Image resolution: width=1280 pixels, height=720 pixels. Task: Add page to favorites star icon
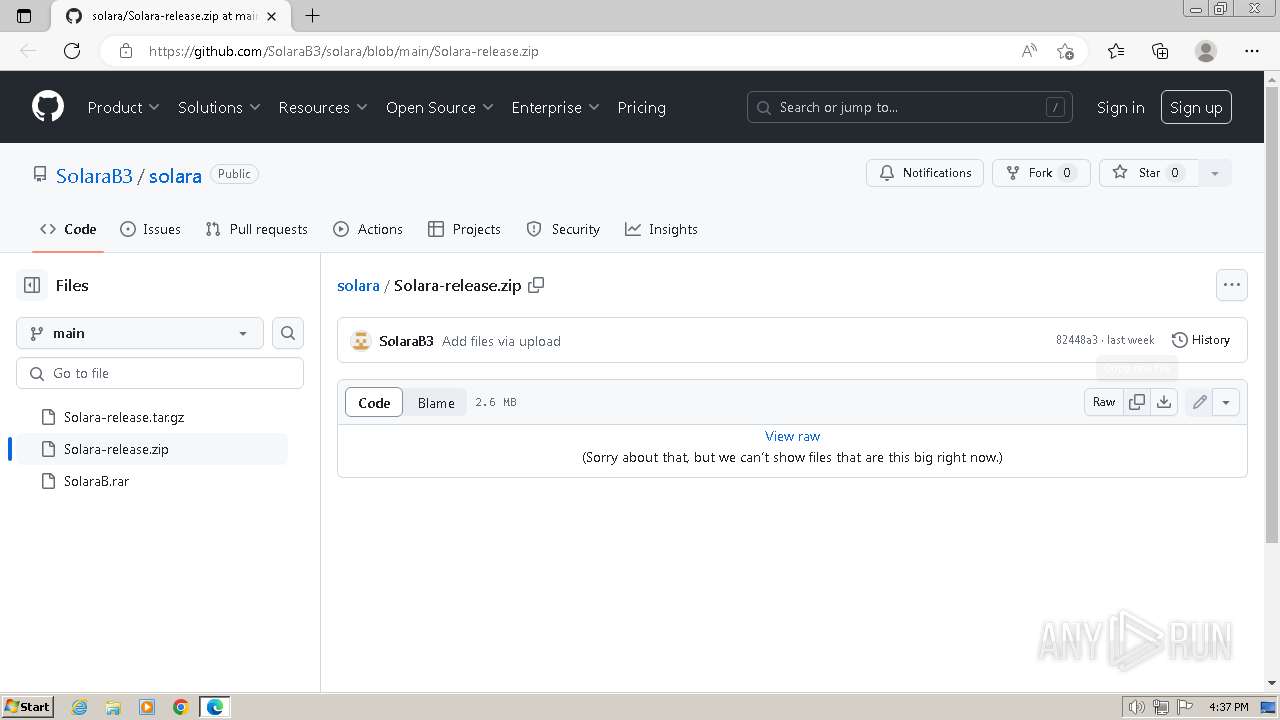[1065, 51]
